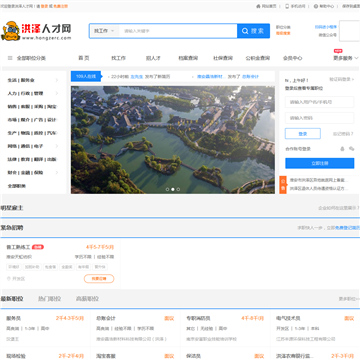The height and width of the screenshot is (360, 360).
Task: Open the 淘宝客服 job listing
Action: pyautogui.click(x=106, y=356)
